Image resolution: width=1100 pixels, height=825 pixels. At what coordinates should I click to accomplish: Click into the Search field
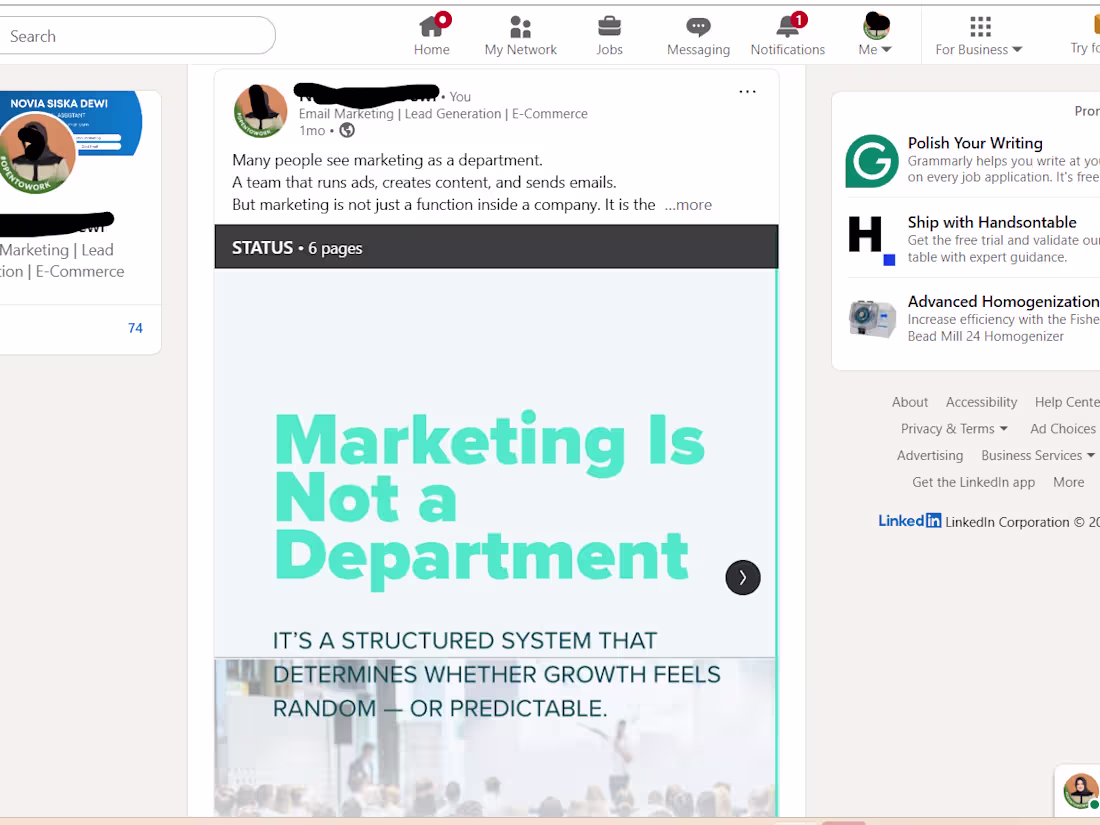[x=137, y=36]
